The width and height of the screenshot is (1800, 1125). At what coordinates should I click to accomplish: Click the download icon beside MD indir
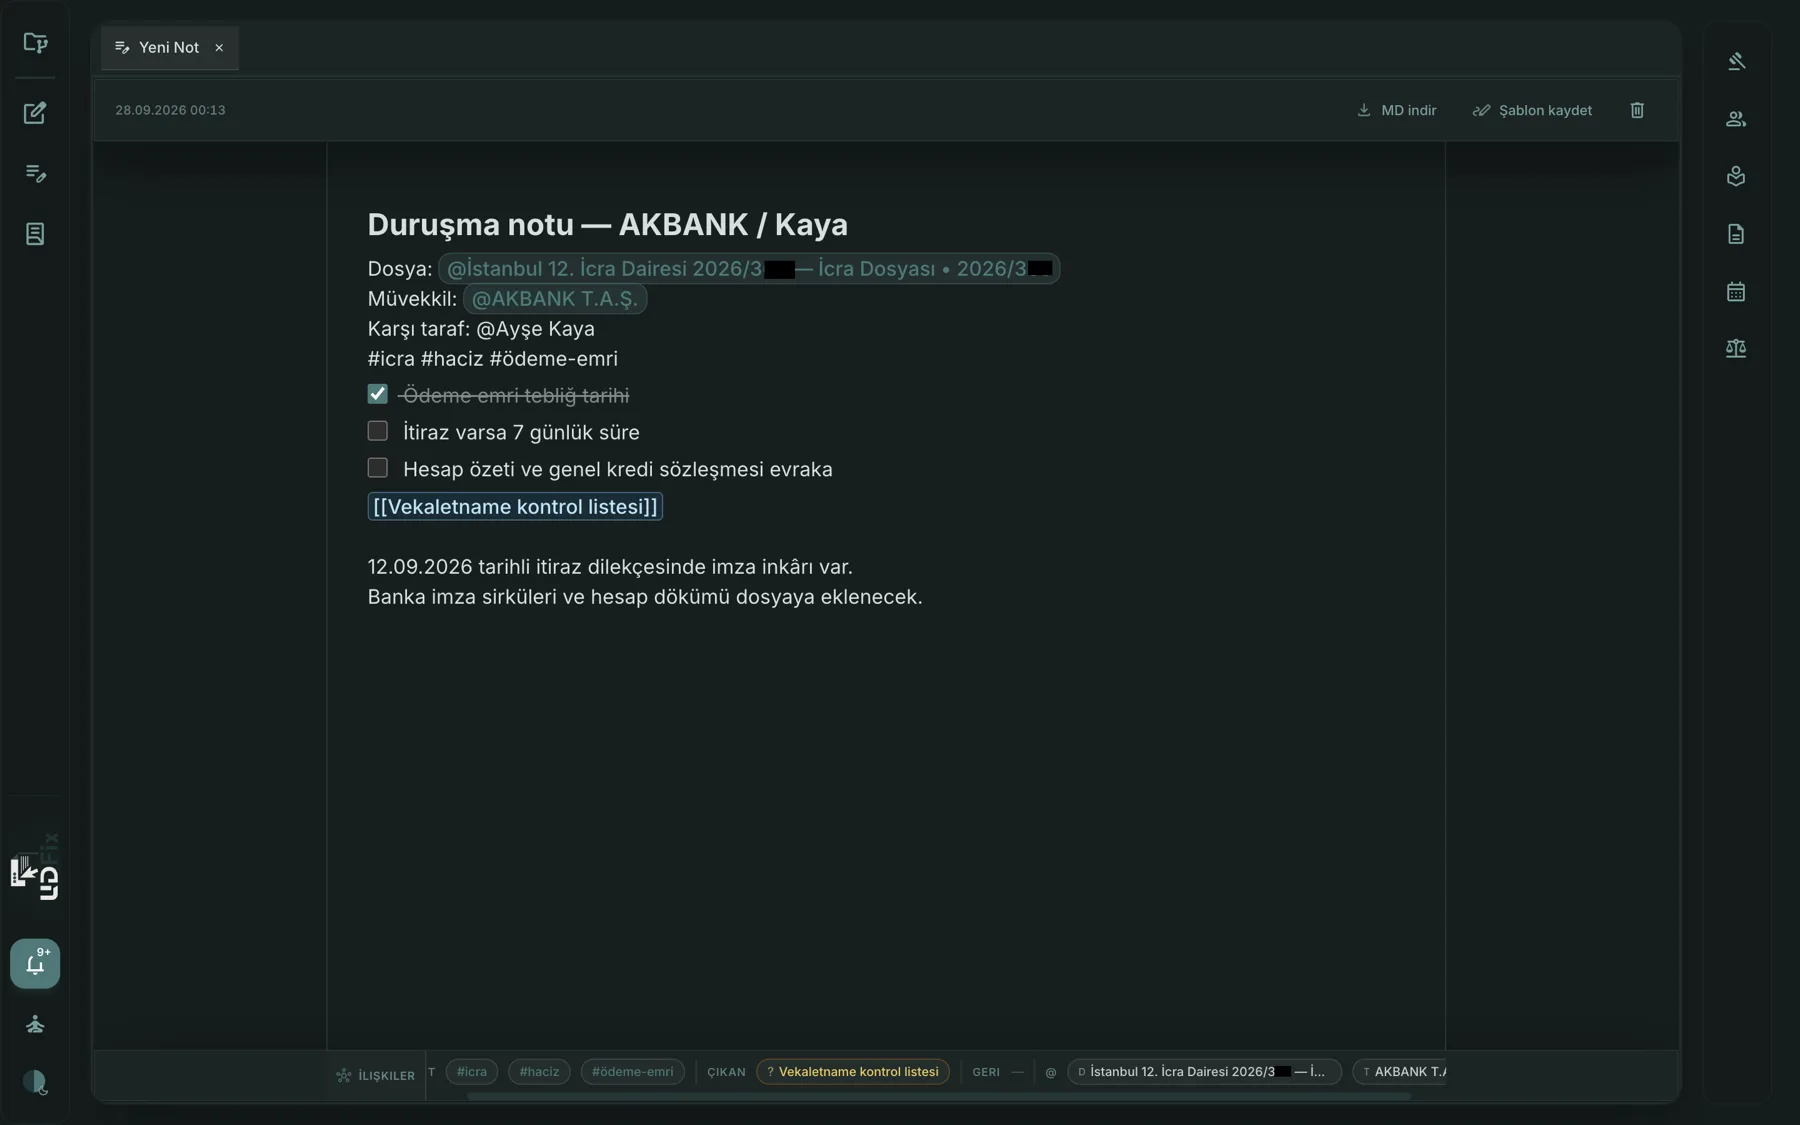click(1364, 110)
